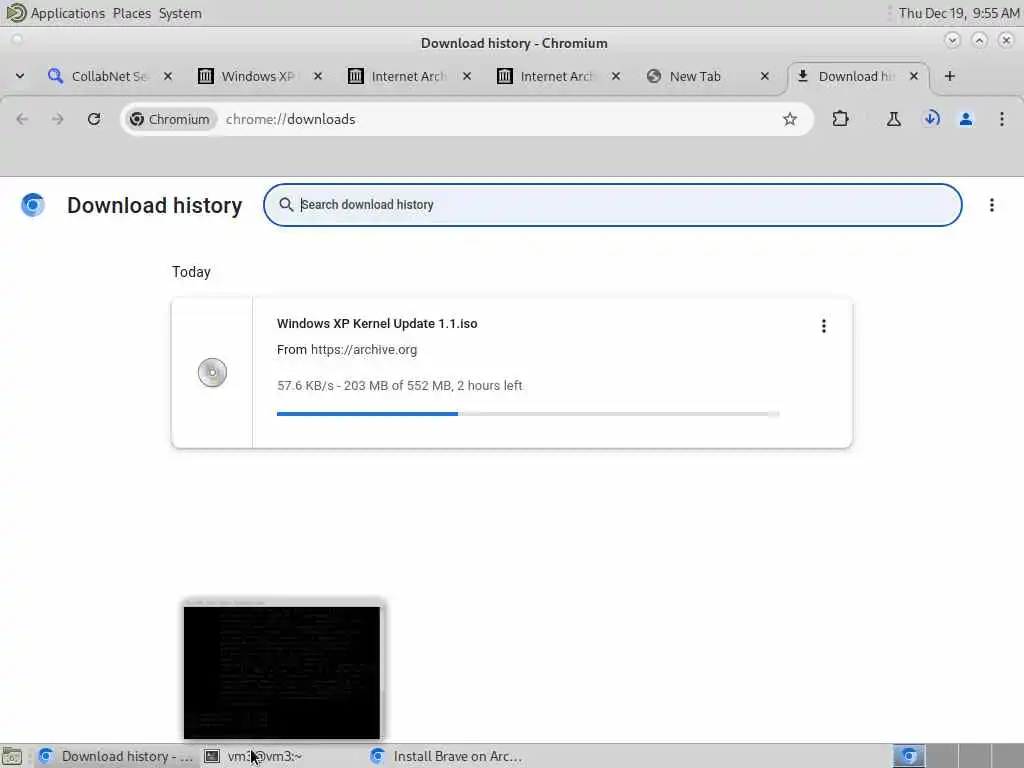Select the active workspace in switcher
This screenshot has width=1024, height=768.
tap(908, 756)
